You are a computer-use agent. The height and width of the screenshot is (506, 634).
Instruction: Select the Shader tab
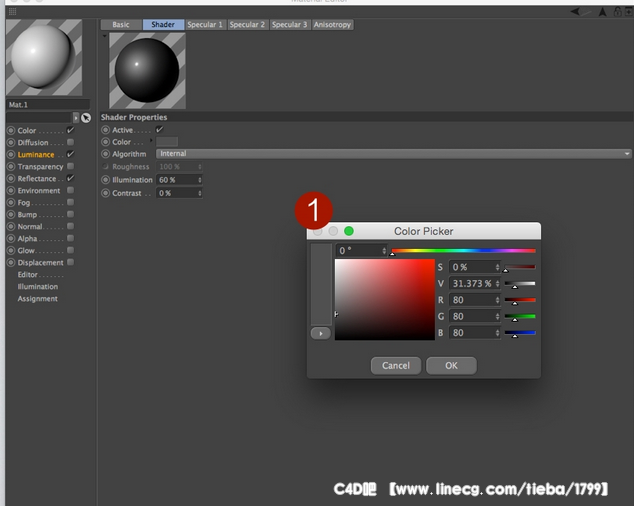(x=163, y=25)
